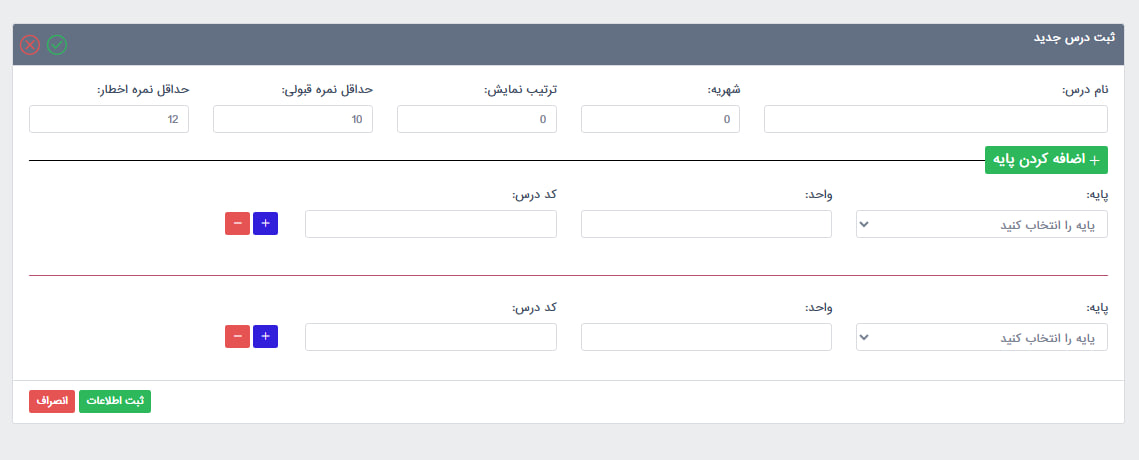Click blue plus icon in second grade row
Image resolution: width=1139 pixels, height=460 pixels.
click(x=265, y=337)
